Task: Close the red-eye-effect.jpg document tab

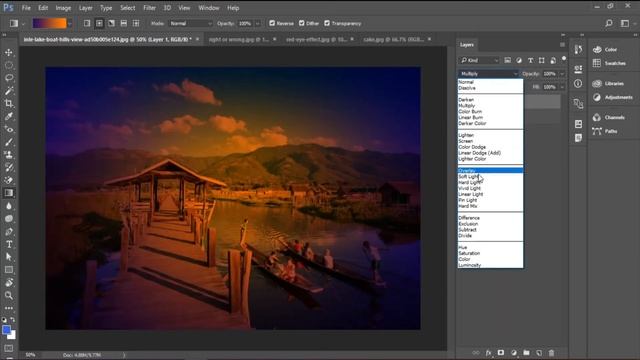Action: click(352, 39)
